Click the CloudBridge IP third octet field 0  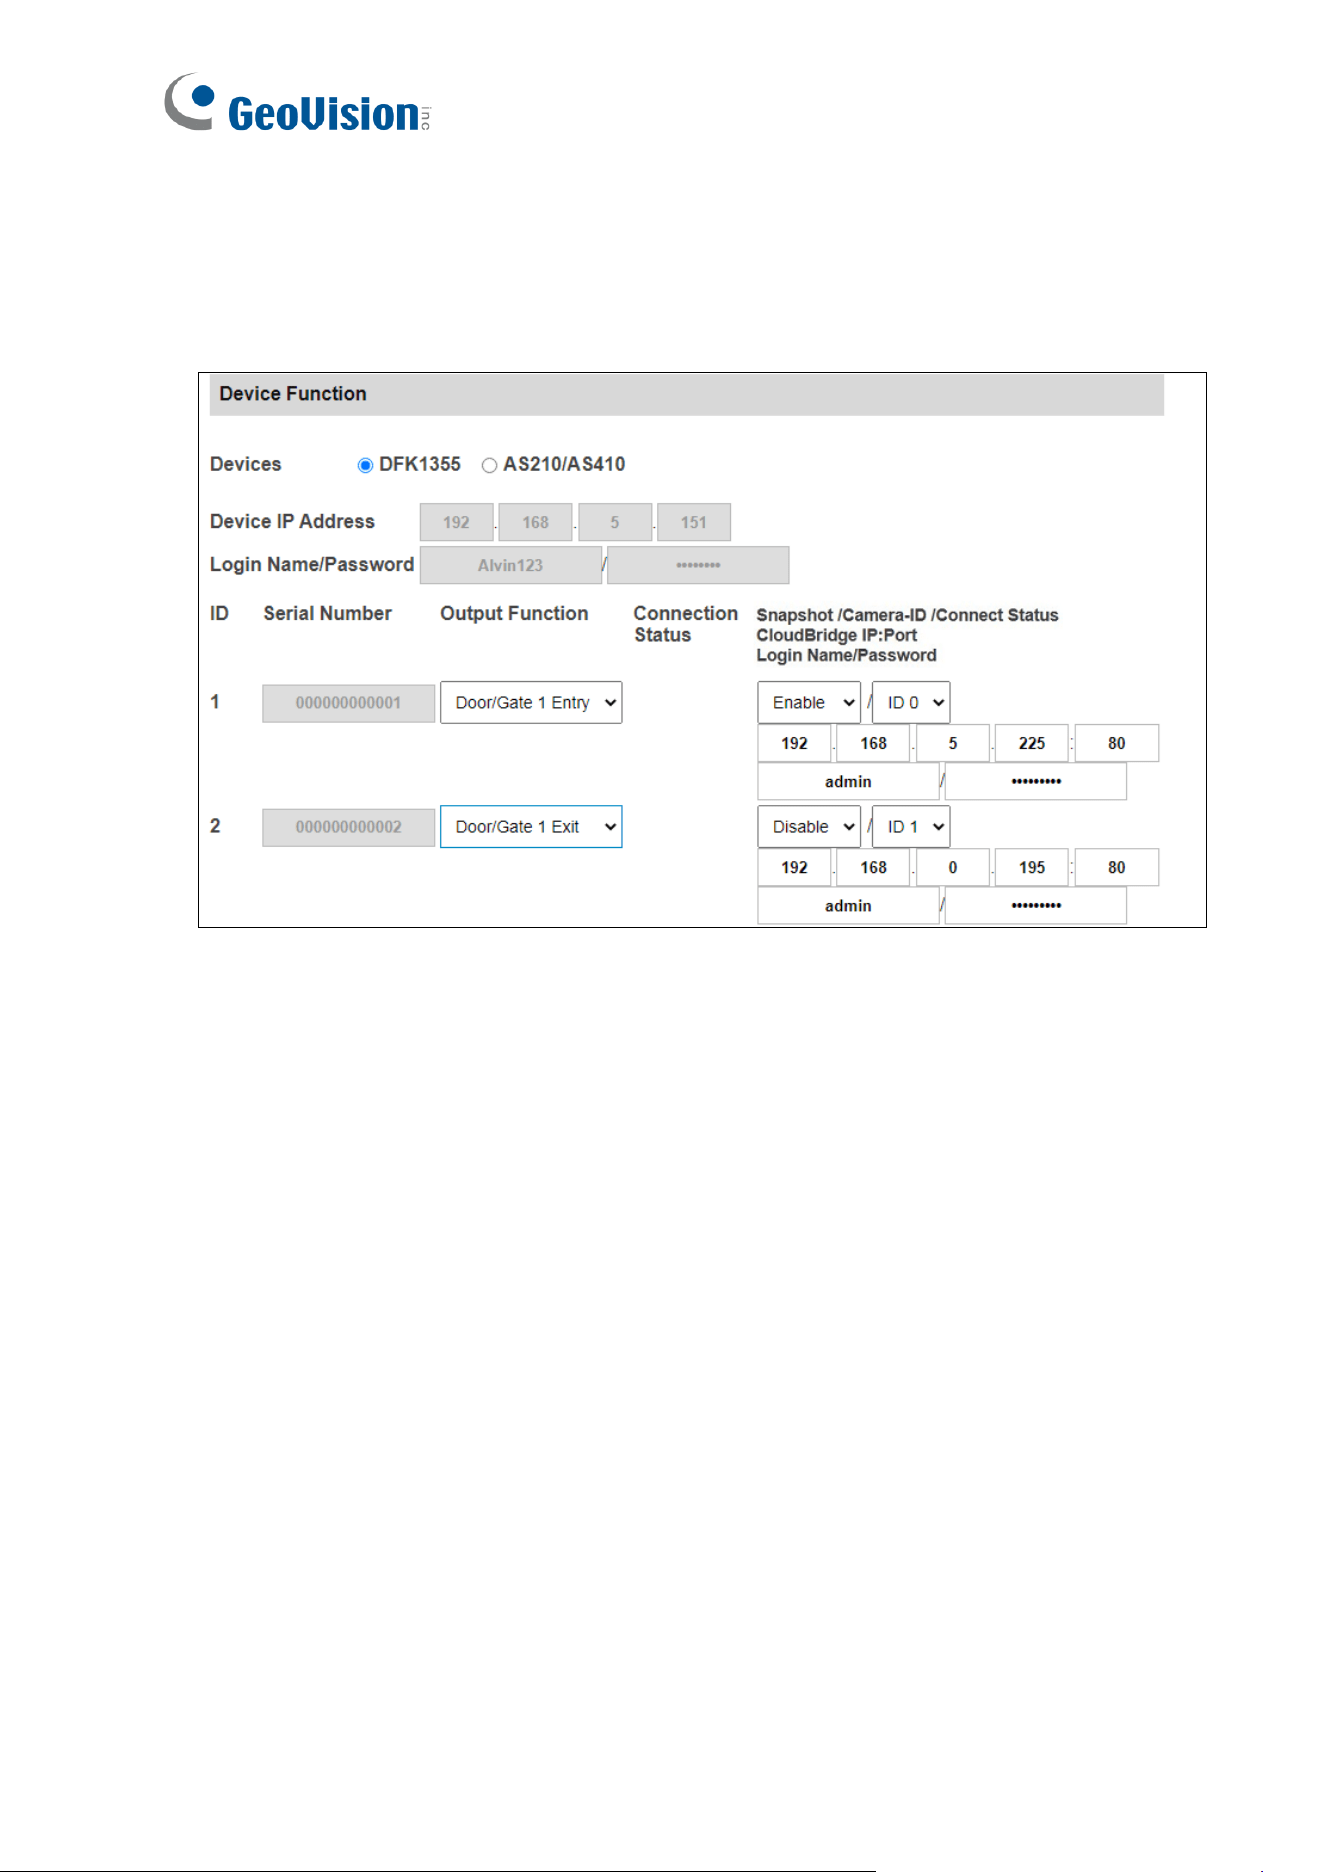pyautogui.click(x=953, y=867)
